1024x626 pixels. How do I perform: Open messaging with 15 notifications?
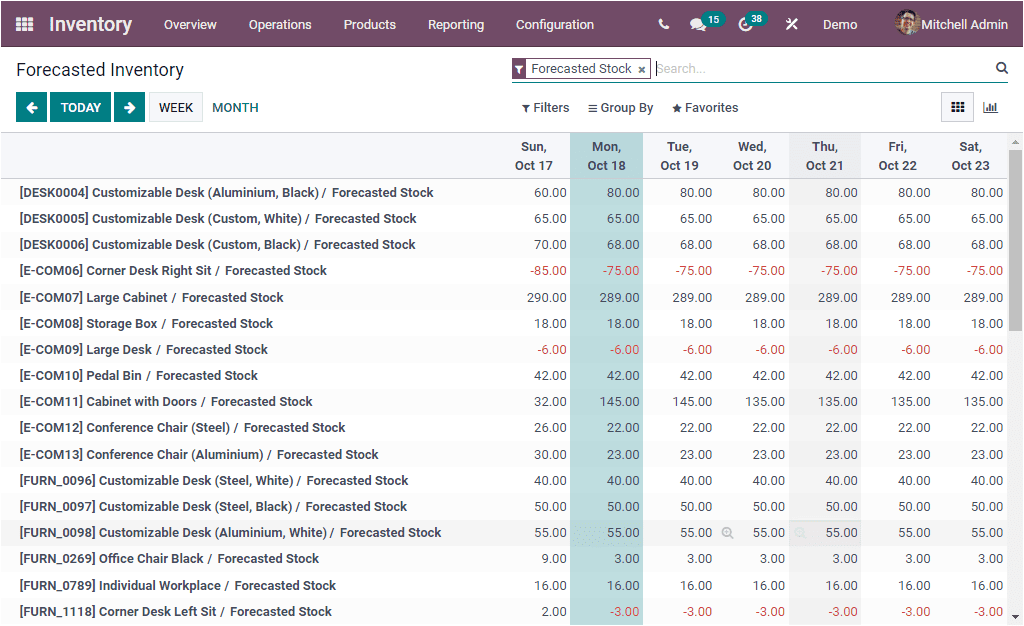click(x=697, y=24)
